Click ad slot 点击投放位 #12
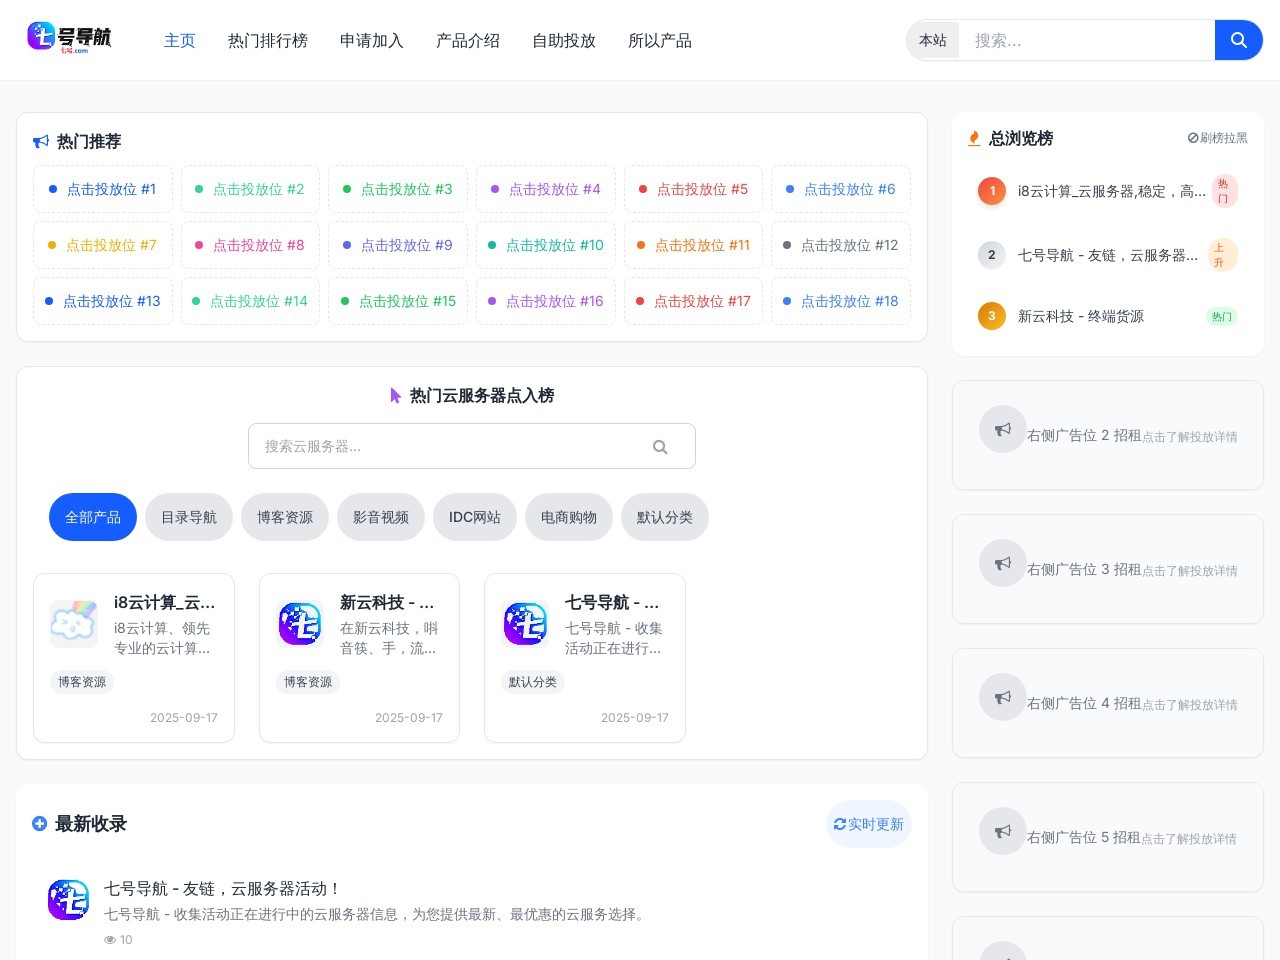 841,245
